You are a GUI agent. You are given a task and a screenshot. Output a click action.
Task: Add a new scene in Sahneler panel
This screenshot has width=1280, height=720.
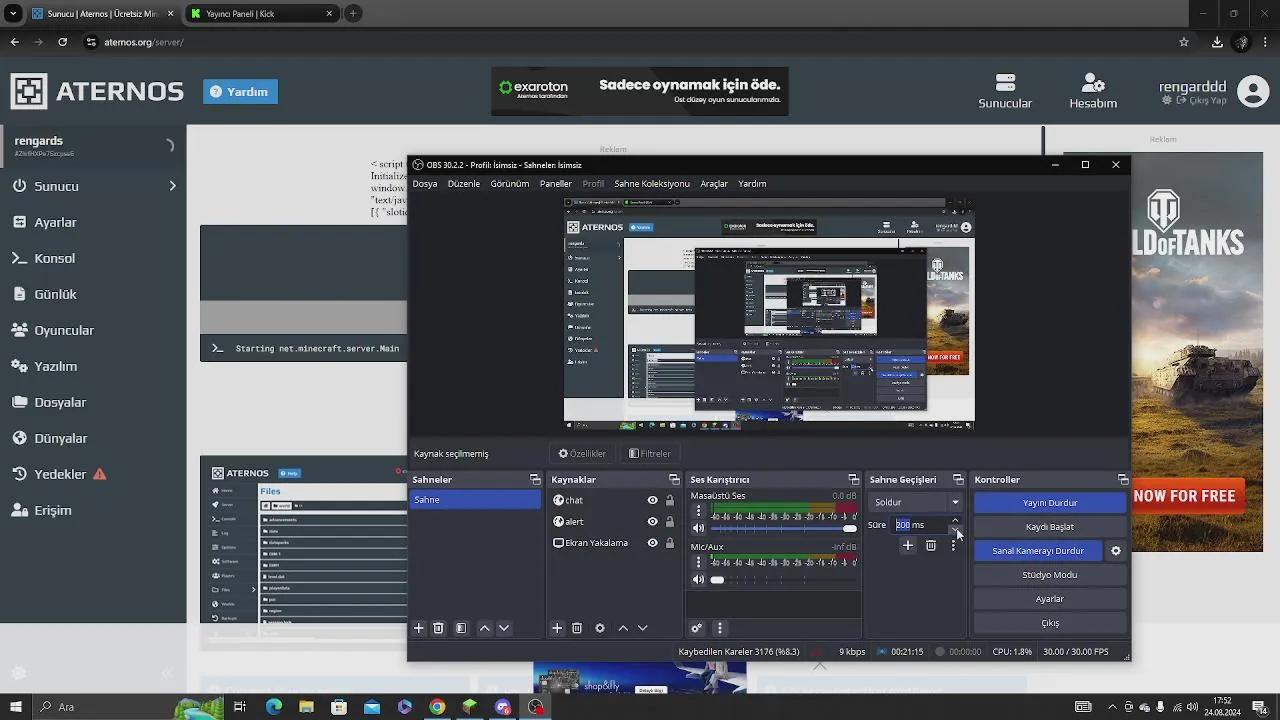(x=419, y=628)
